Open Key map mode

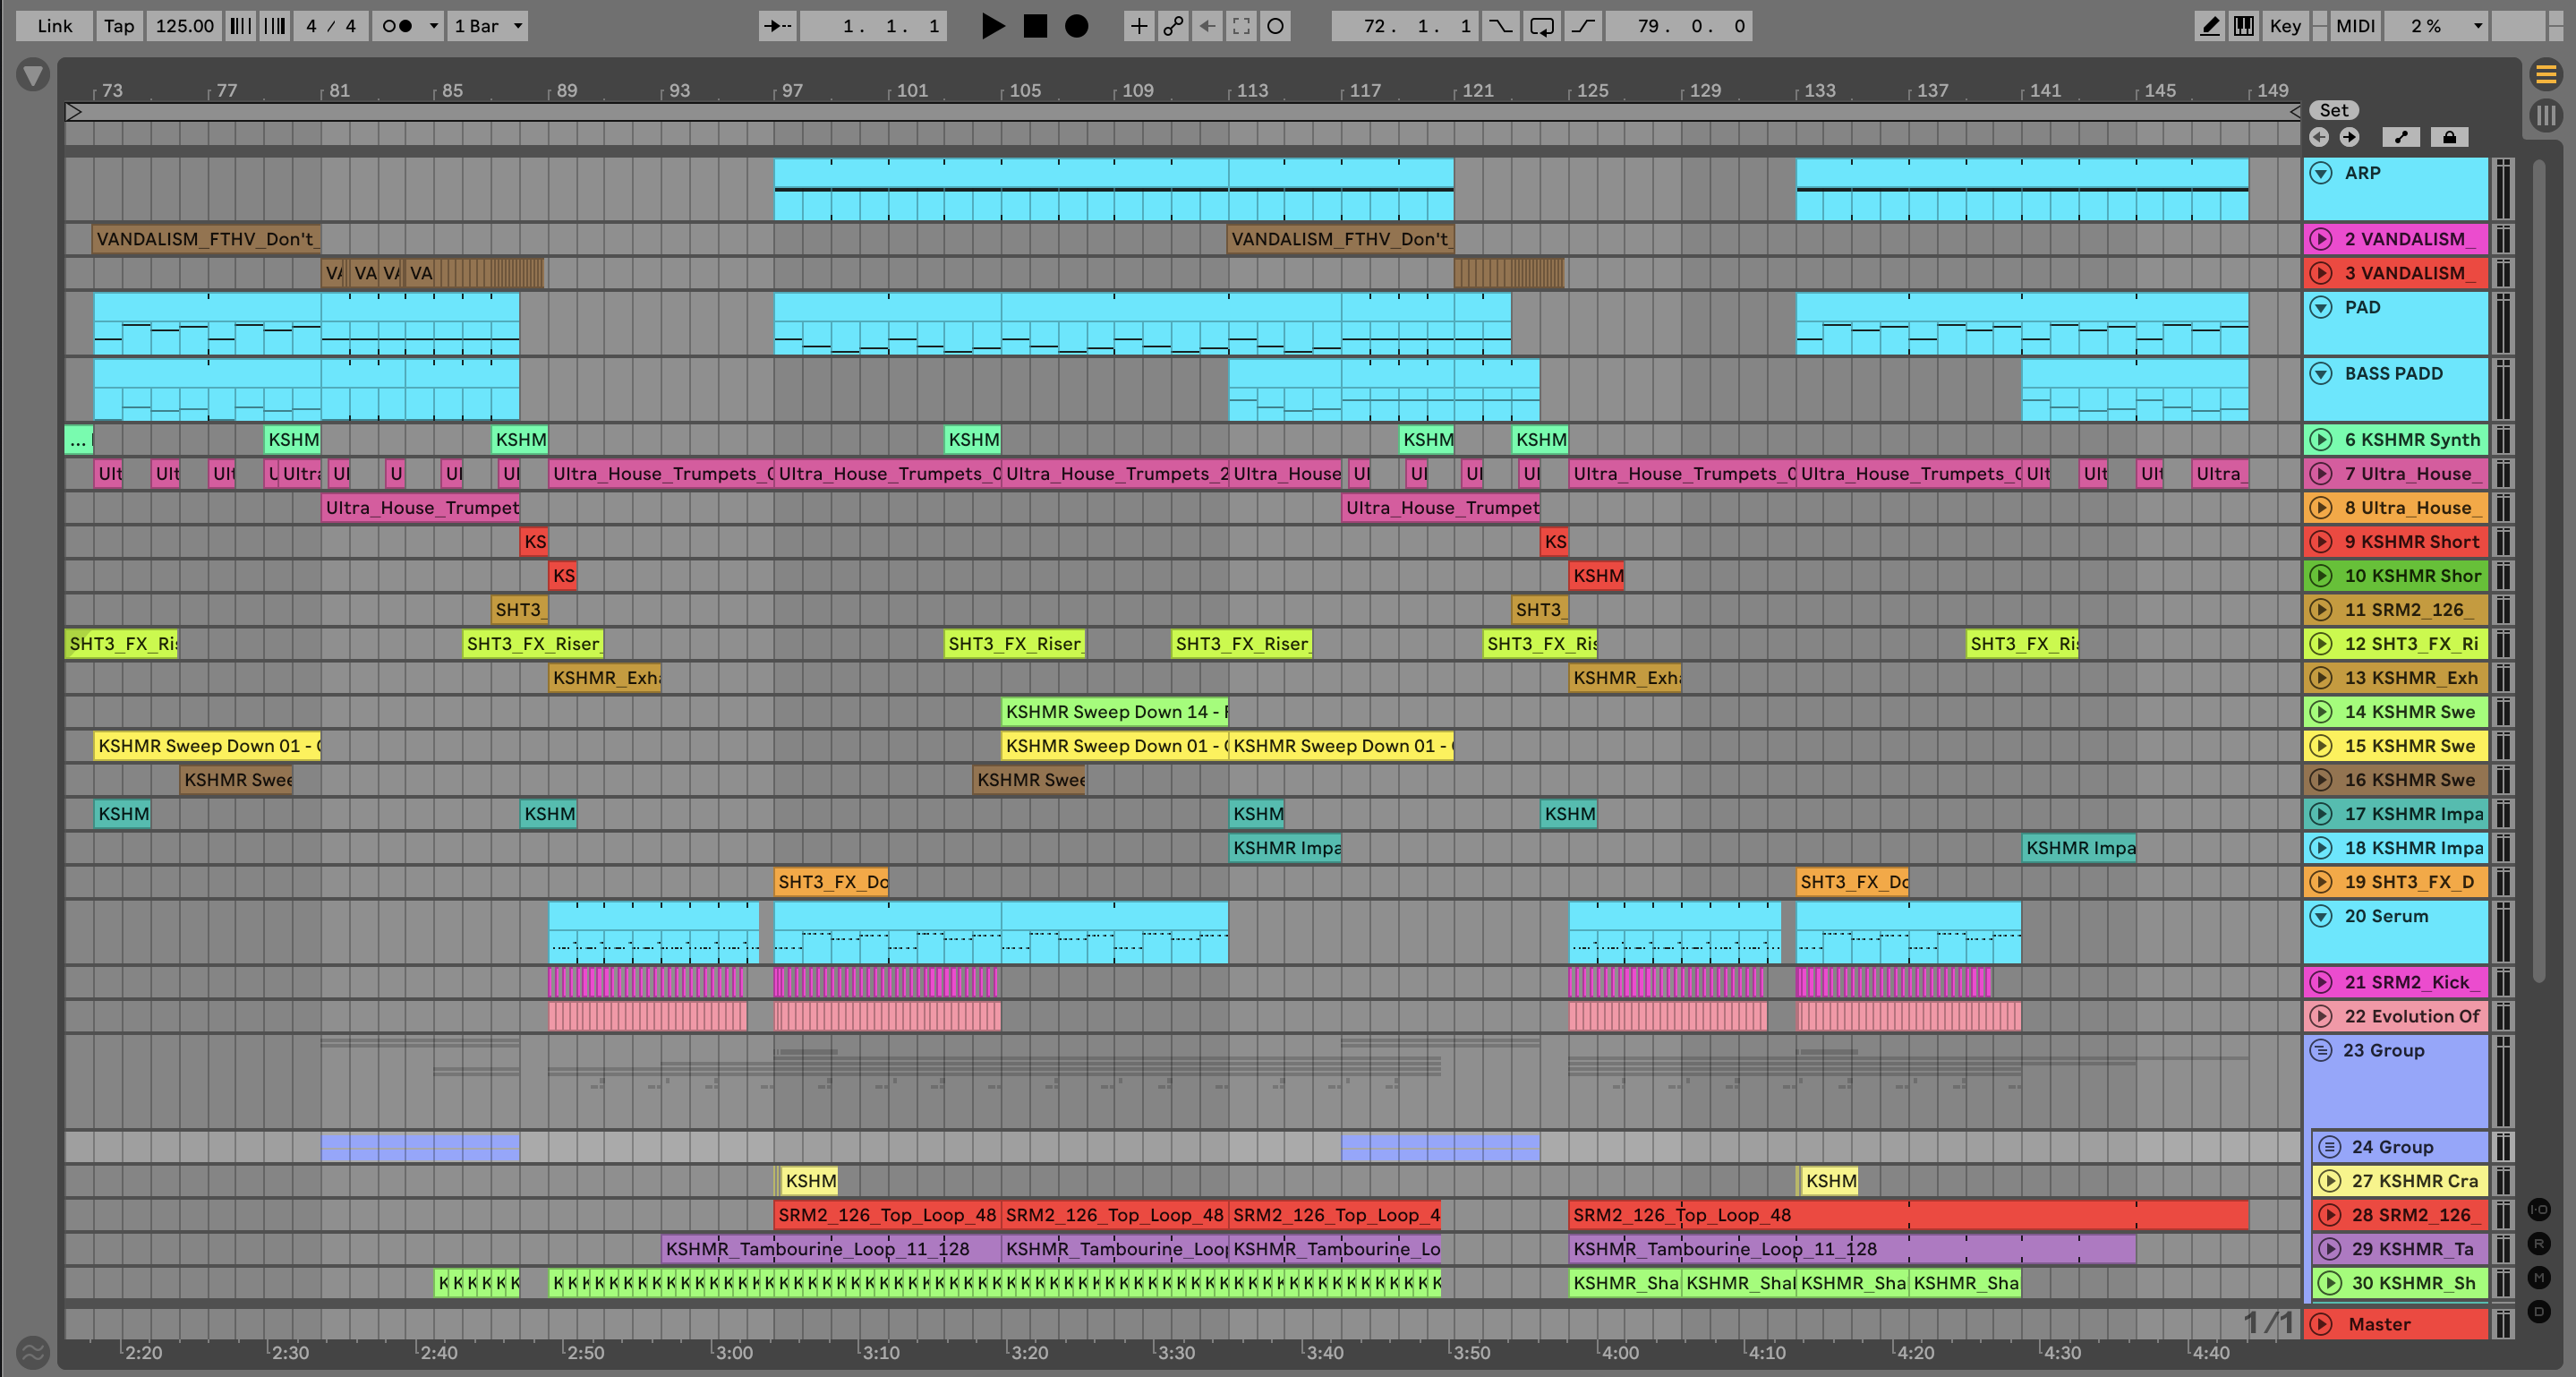[2284, 26]
